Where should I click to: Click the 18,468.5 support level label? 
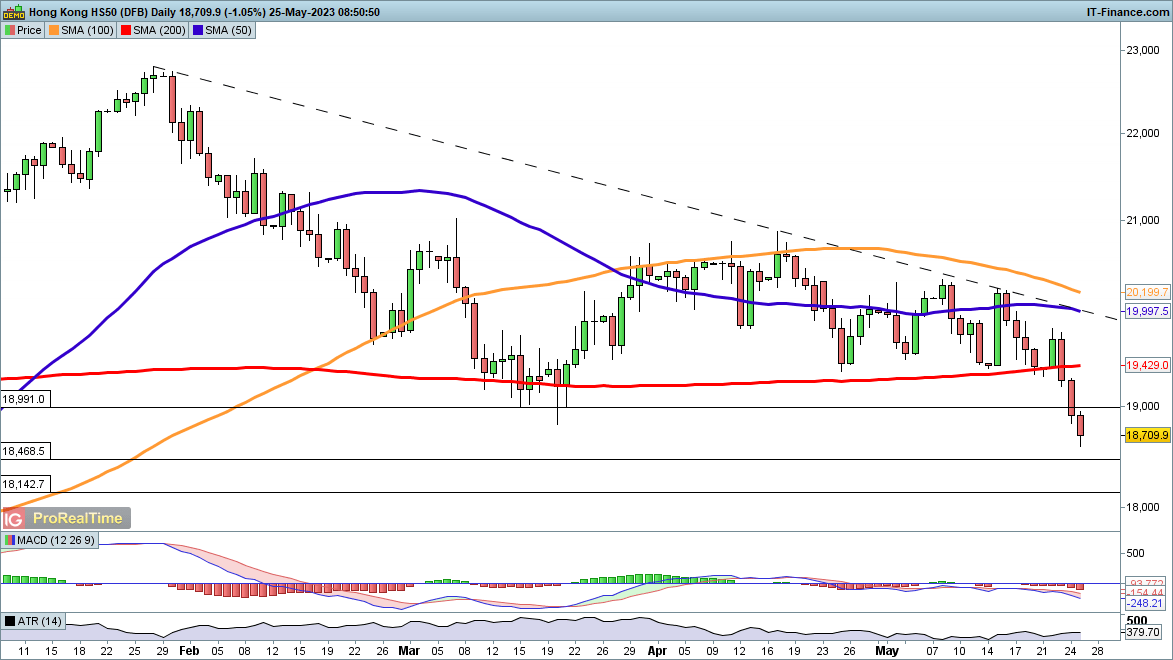tap(25, 451)
